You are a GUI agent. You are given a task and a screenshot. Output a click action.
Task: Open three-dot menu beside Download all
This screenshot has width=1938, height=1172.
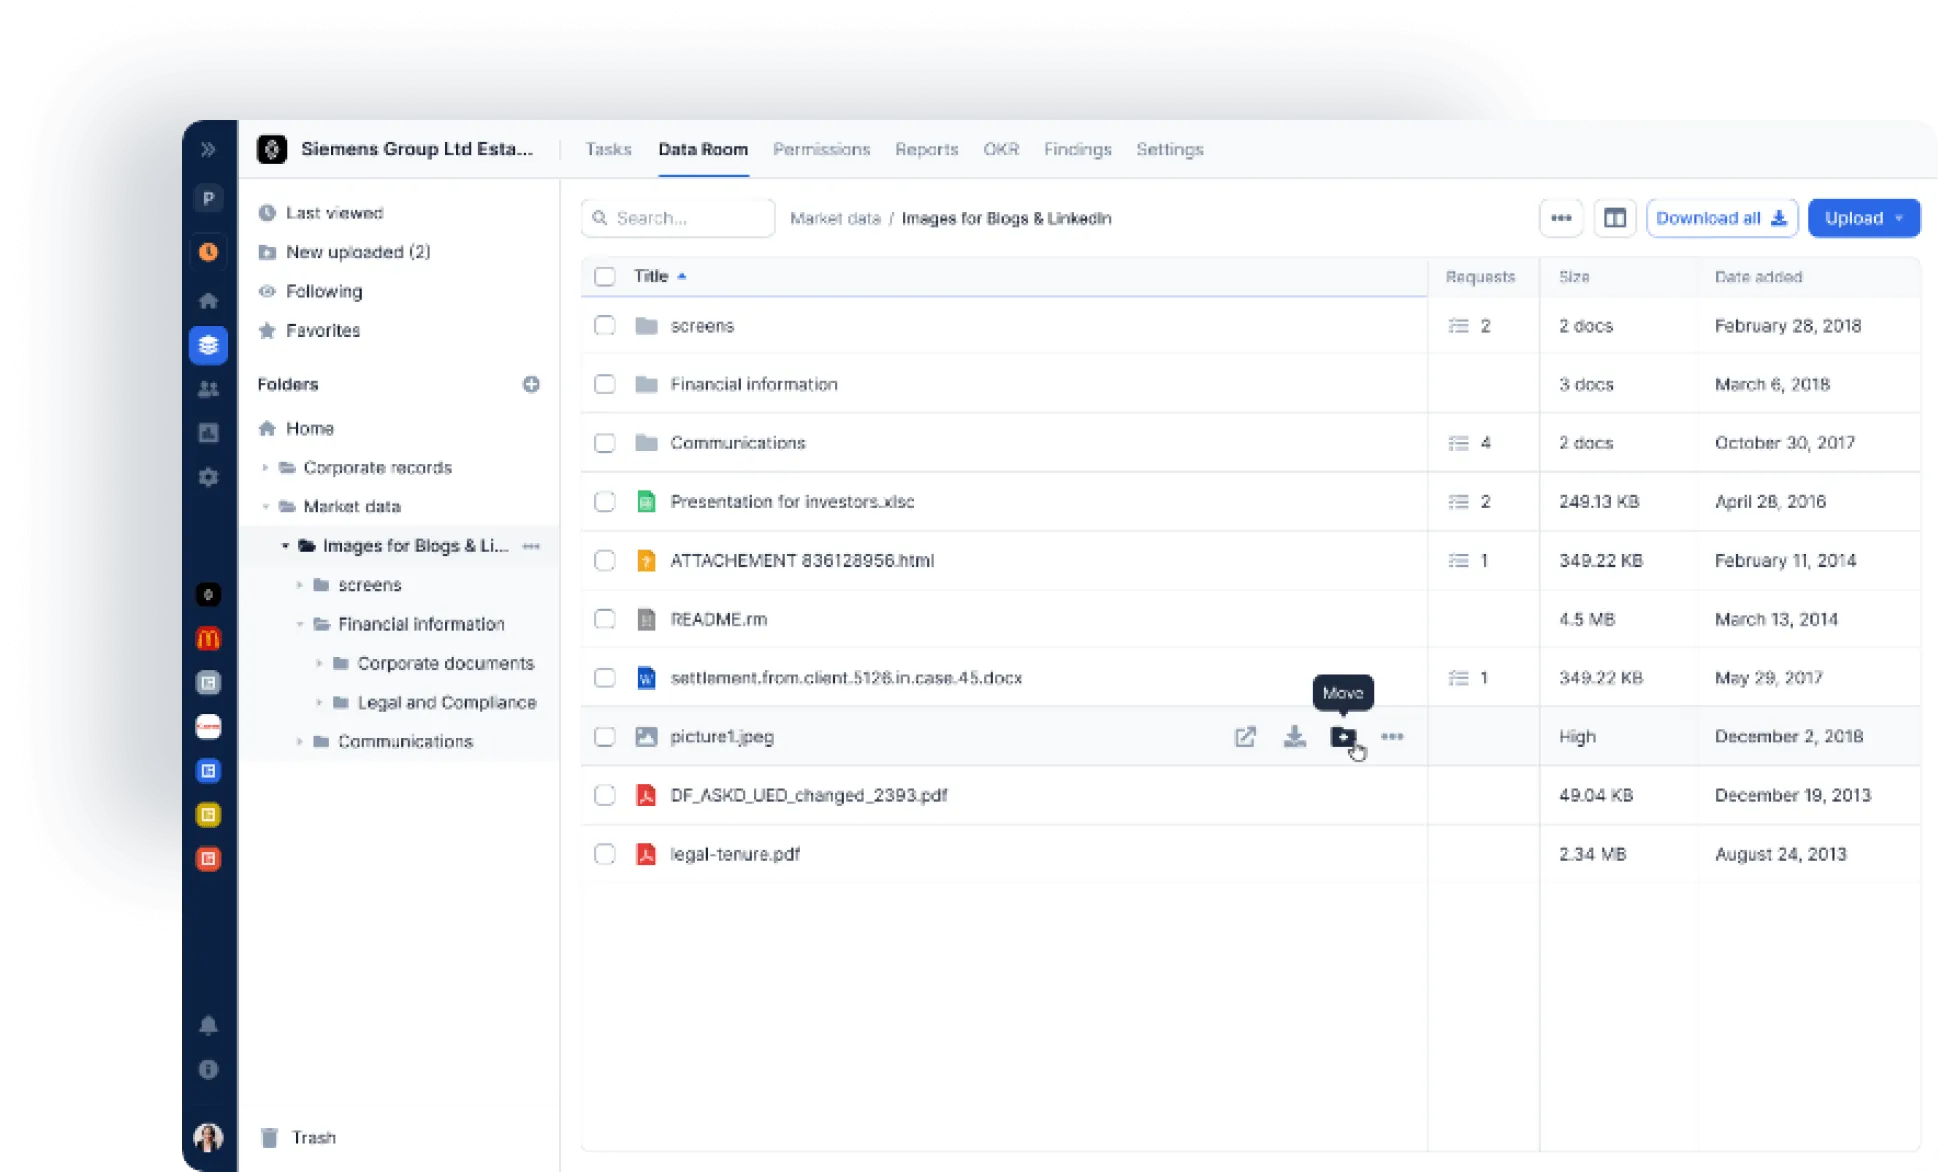[x=1560, y=218]
